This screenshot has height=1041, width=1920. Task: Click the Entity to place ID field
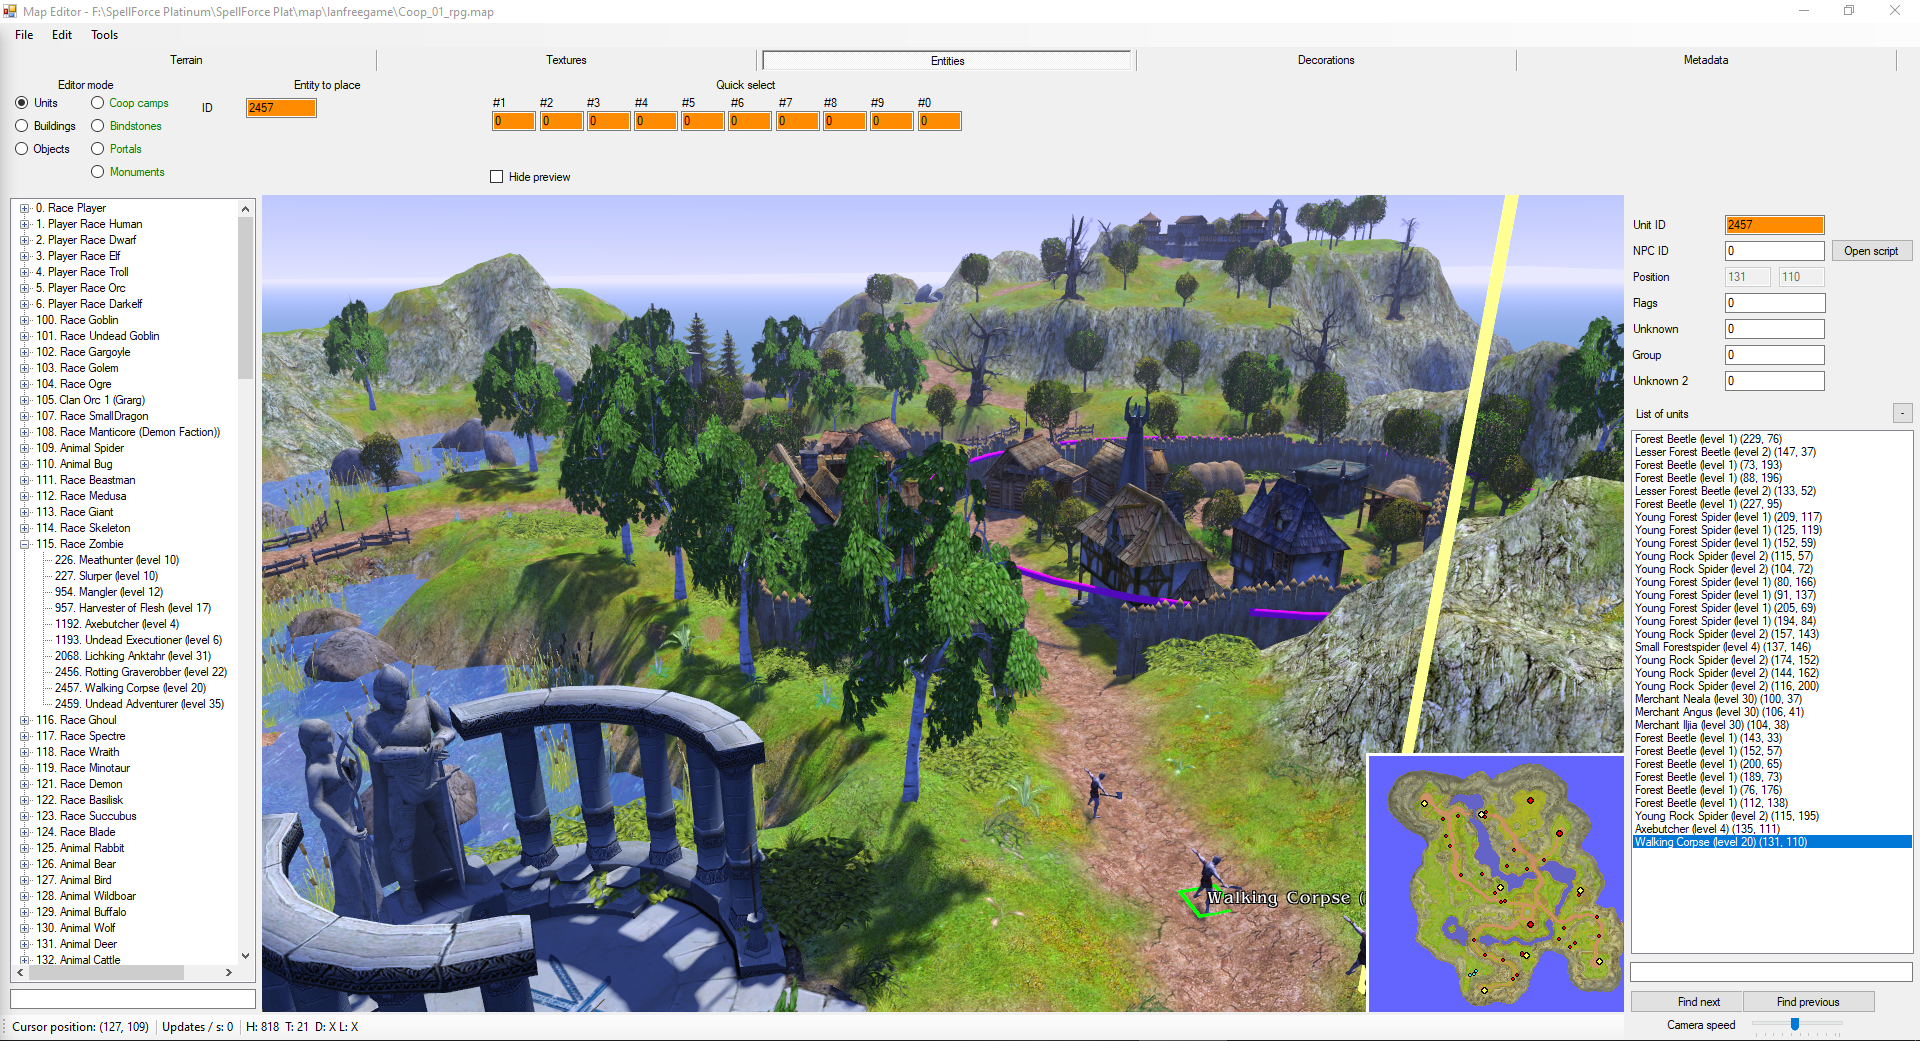coord(281,108)
